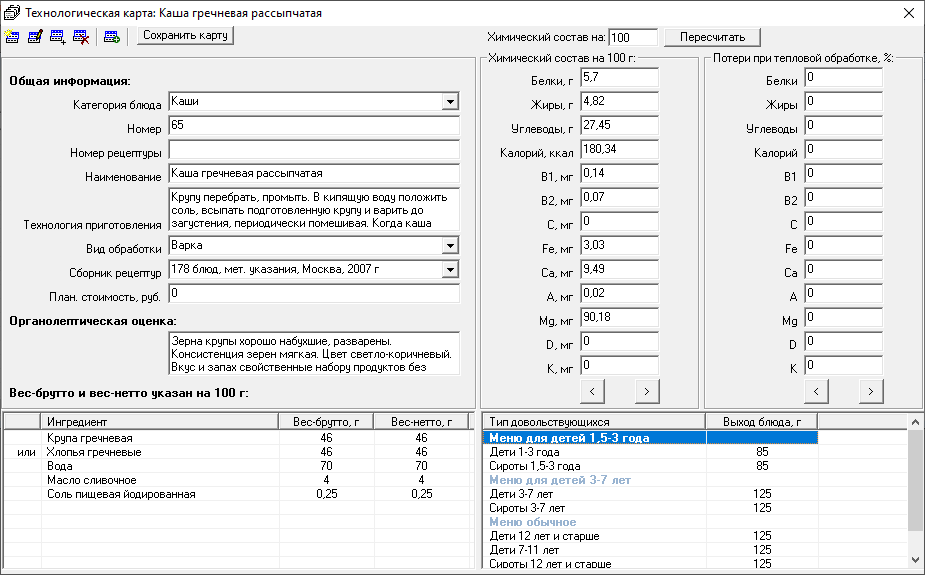Screen dimensions: 925x575
Task: Click the delete row icon with red X
Action: coord(81,36)
